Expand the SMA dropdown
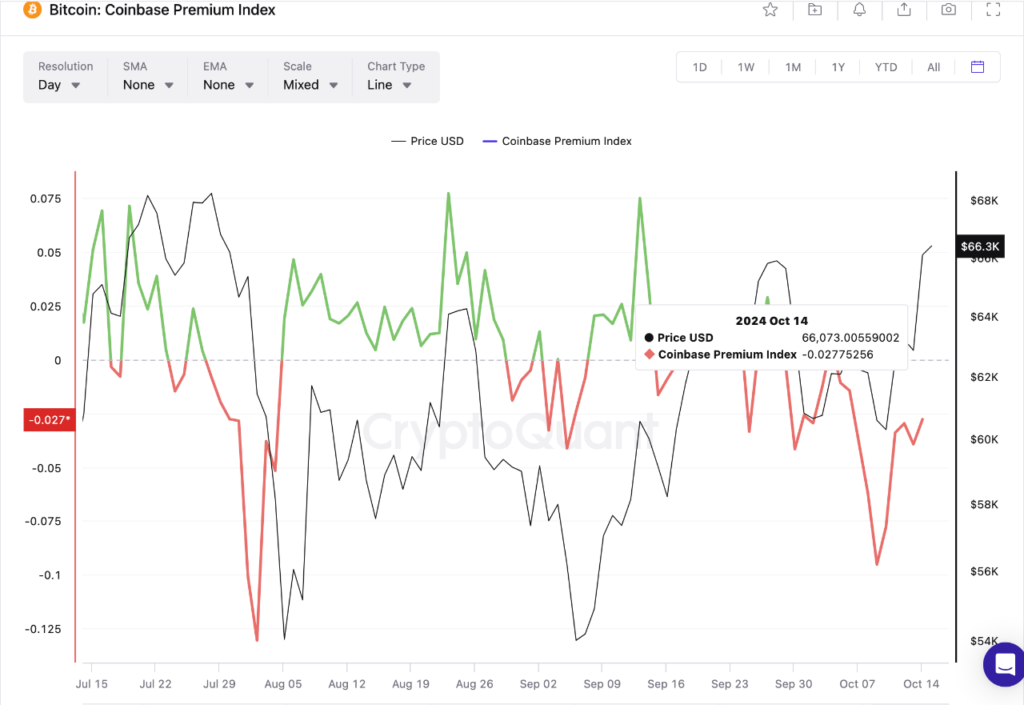The image size is (1024, 705). tap(146, 84)
